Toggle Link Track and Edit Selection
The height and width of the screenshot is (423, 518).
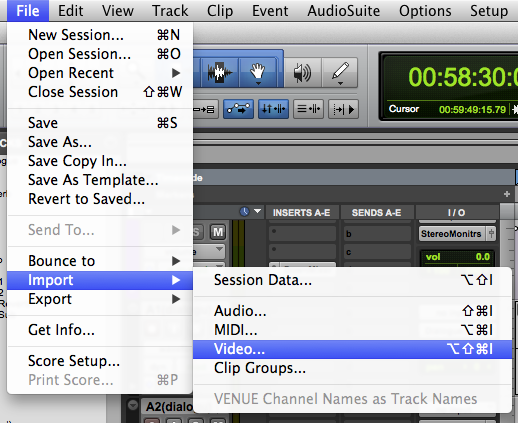[308, 109]
